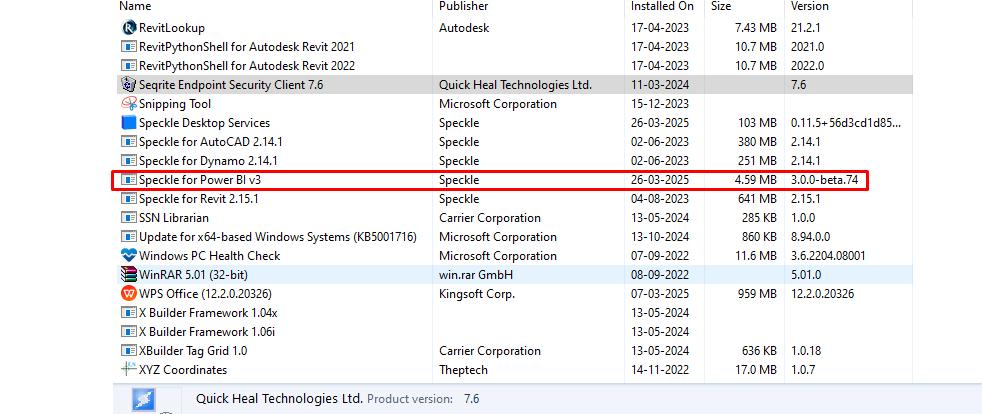Click the Windows PC Health Check heart icon
The width and height of the screenshot is (982, 414).
(x=128, y=256)
